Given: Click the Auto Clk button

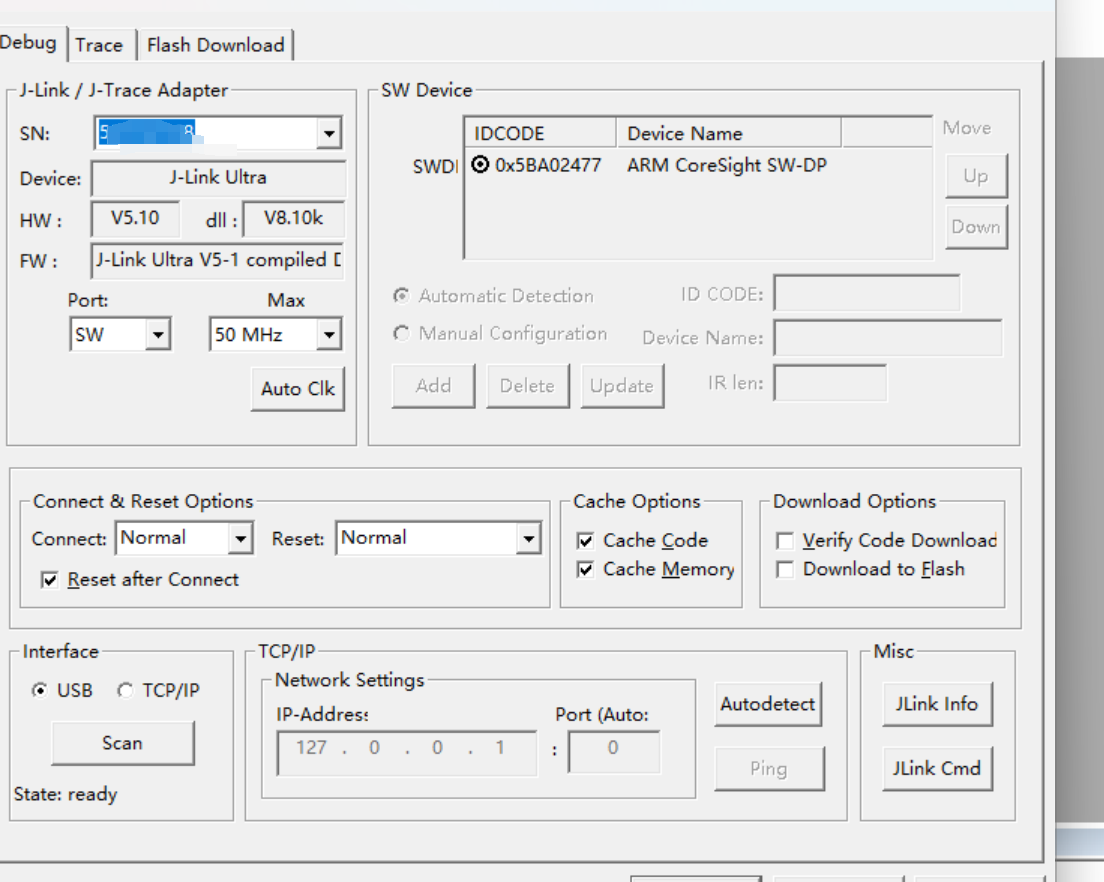Looking at the screenshot, I should [298, 389].
